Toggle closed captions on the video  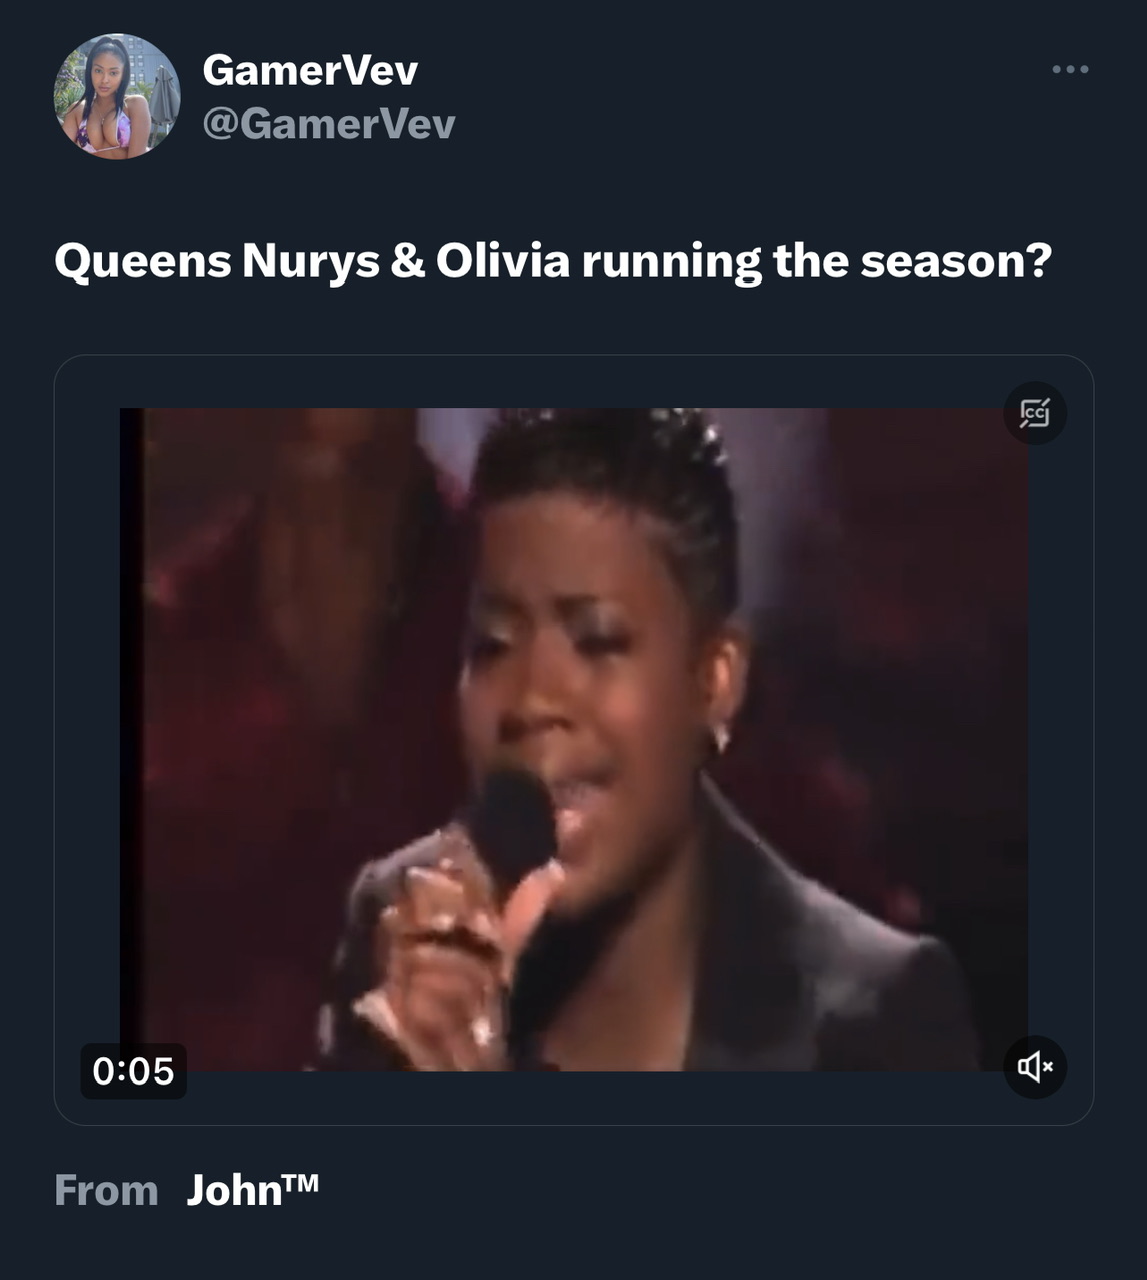coord(1035,413)
